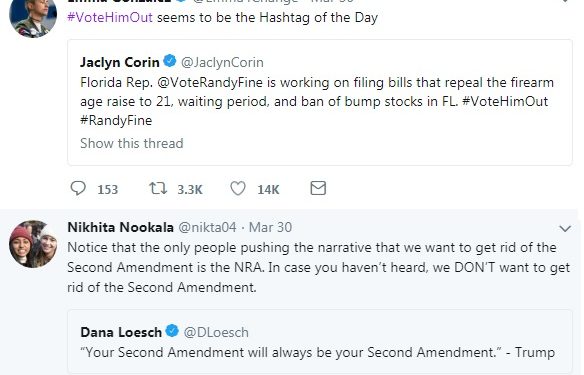This screenshot has height=375, width=584.
Task: Open Dana Loesch's name in quoted tweet
Action: (121, 332)
